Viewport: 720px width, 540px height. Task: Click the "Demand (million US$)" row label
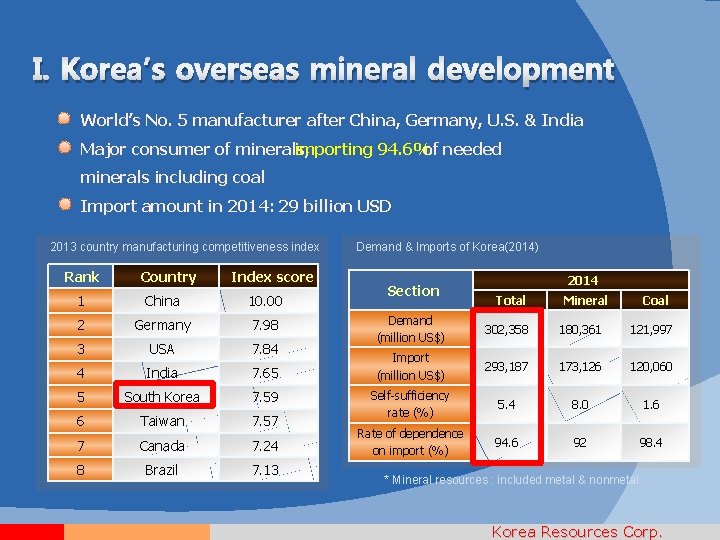coord(411,329)
